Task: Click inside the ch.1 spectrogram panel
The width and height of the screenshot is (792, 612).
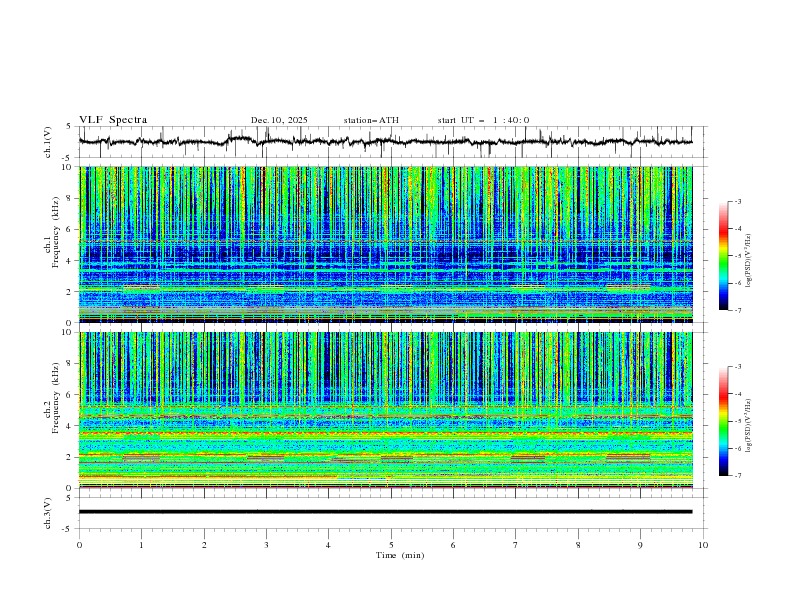Action: 390,244
